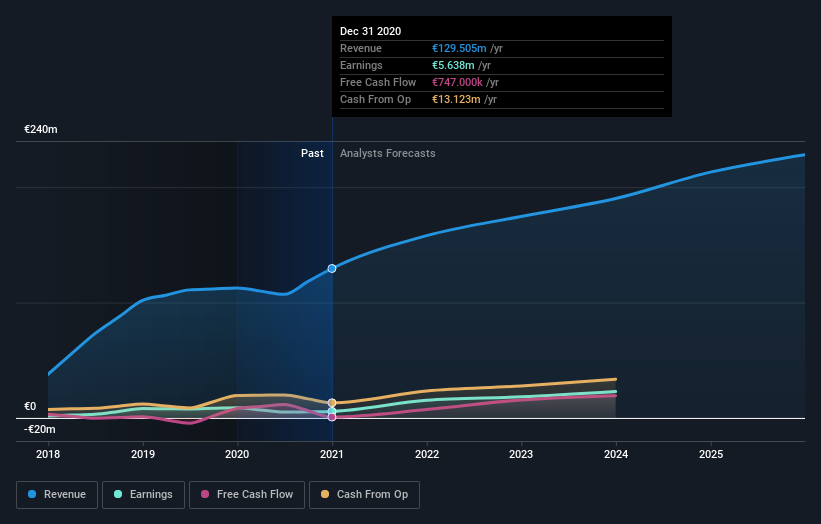Click the blue Revenue data point at 2021
The image size is (821, 524).
click(332, 269)
